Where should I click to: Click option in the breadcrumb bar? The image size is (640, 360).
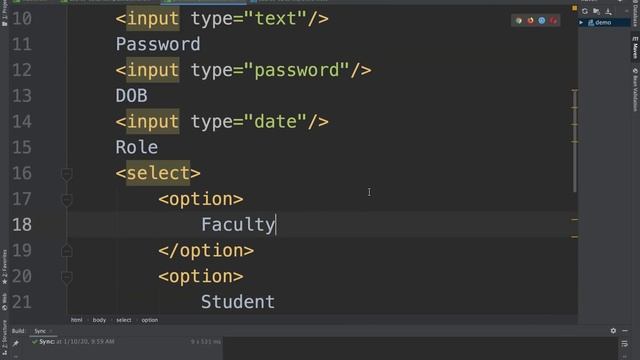tap(150, 320)
